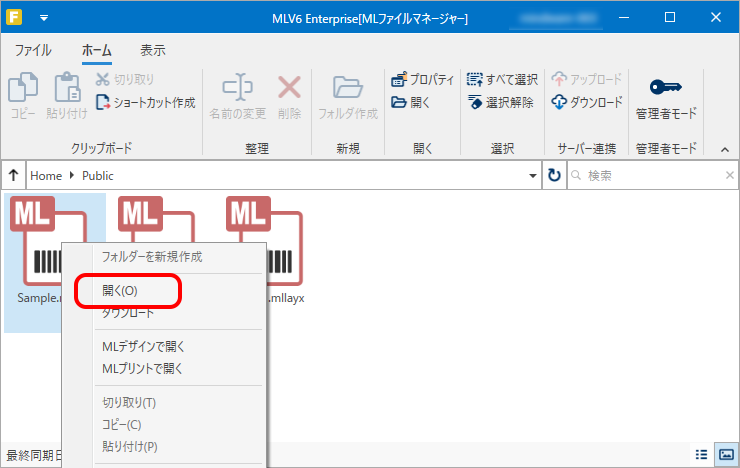Maximize the MLV6 Enterprise window
740x468 pixels.
pos(669,17)
